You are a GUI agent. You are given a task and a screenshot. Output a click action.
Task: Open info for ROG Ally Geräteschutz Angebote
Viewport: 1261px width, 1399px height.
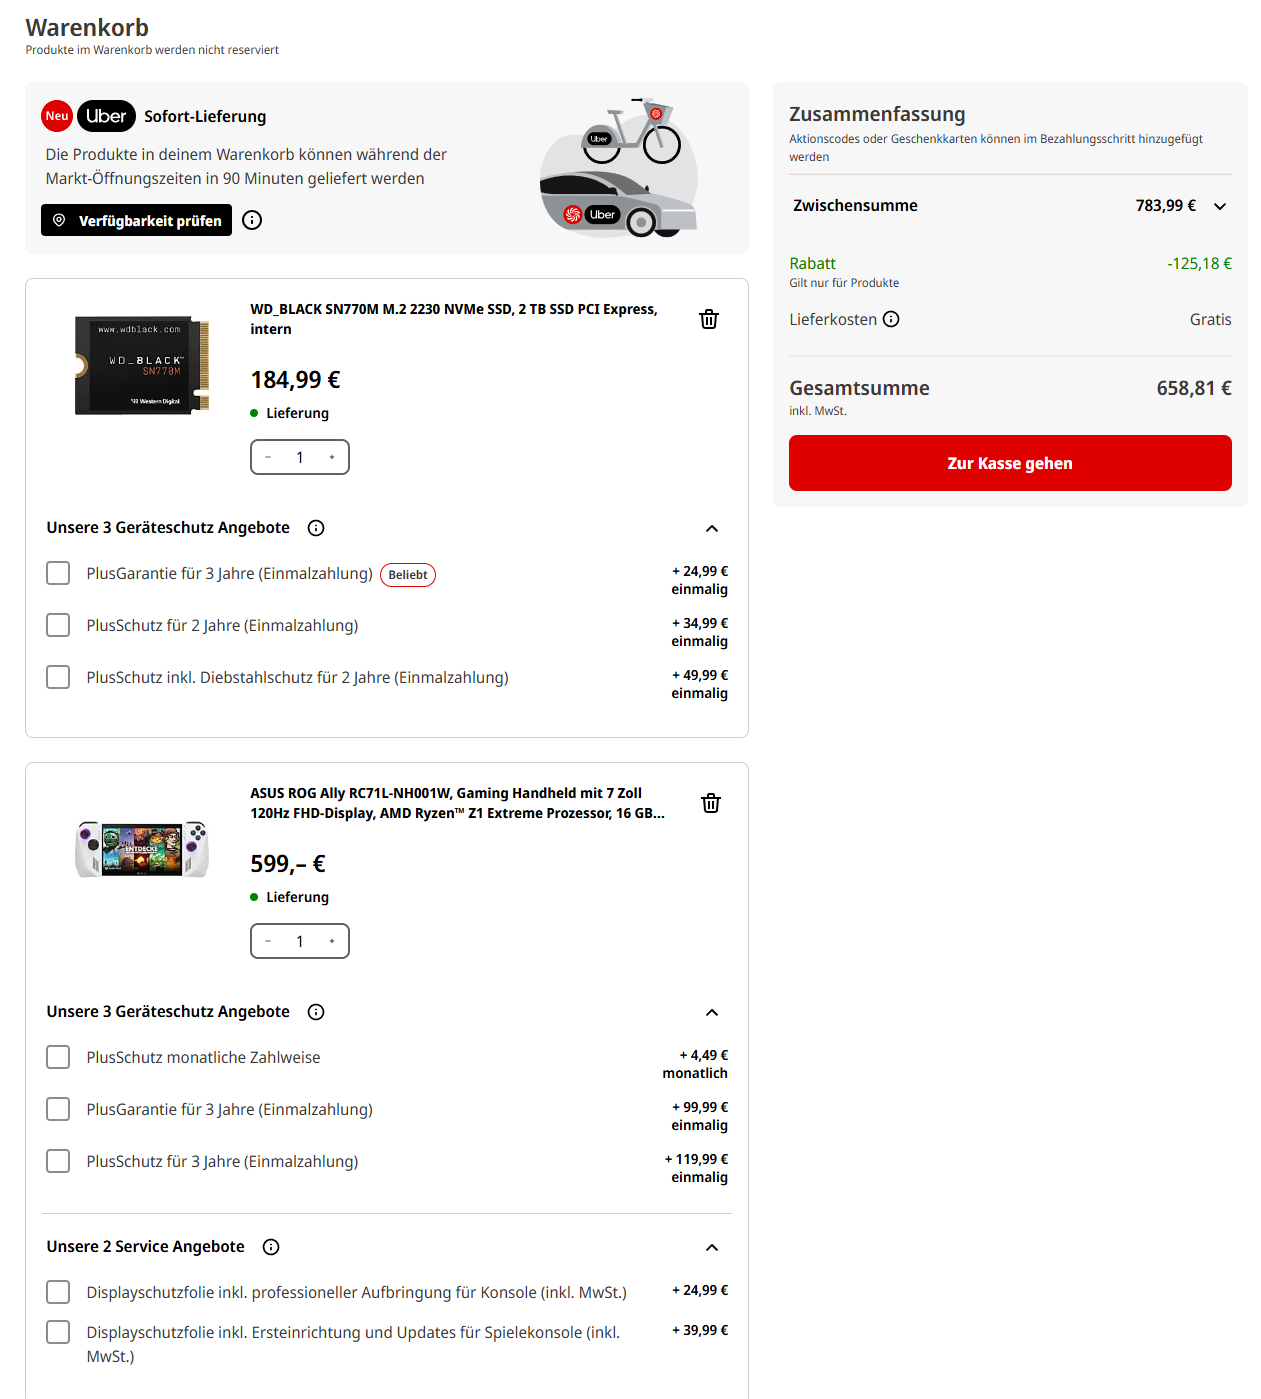click(x=316, y=1012)
